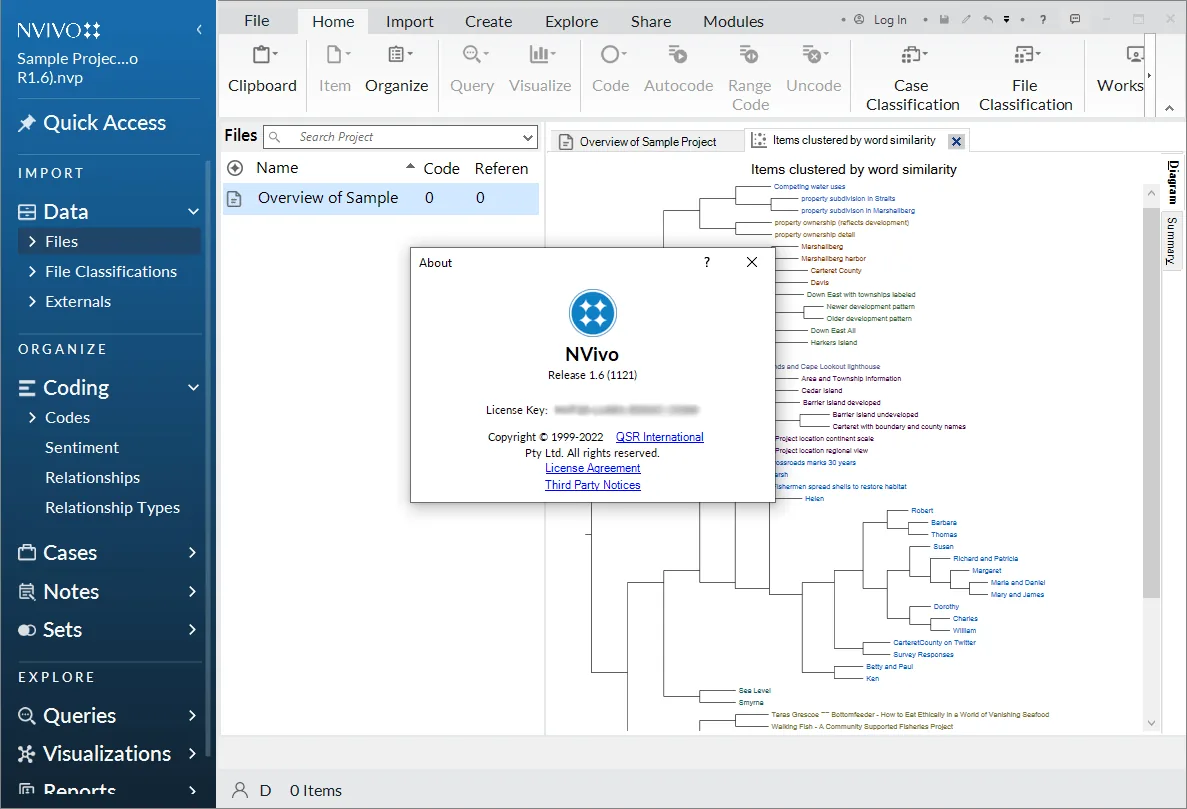Click the help question mark in title bar
The height and width of the screenshot is (809, 1187).
pyautogui.click(x=1043, y=20)
